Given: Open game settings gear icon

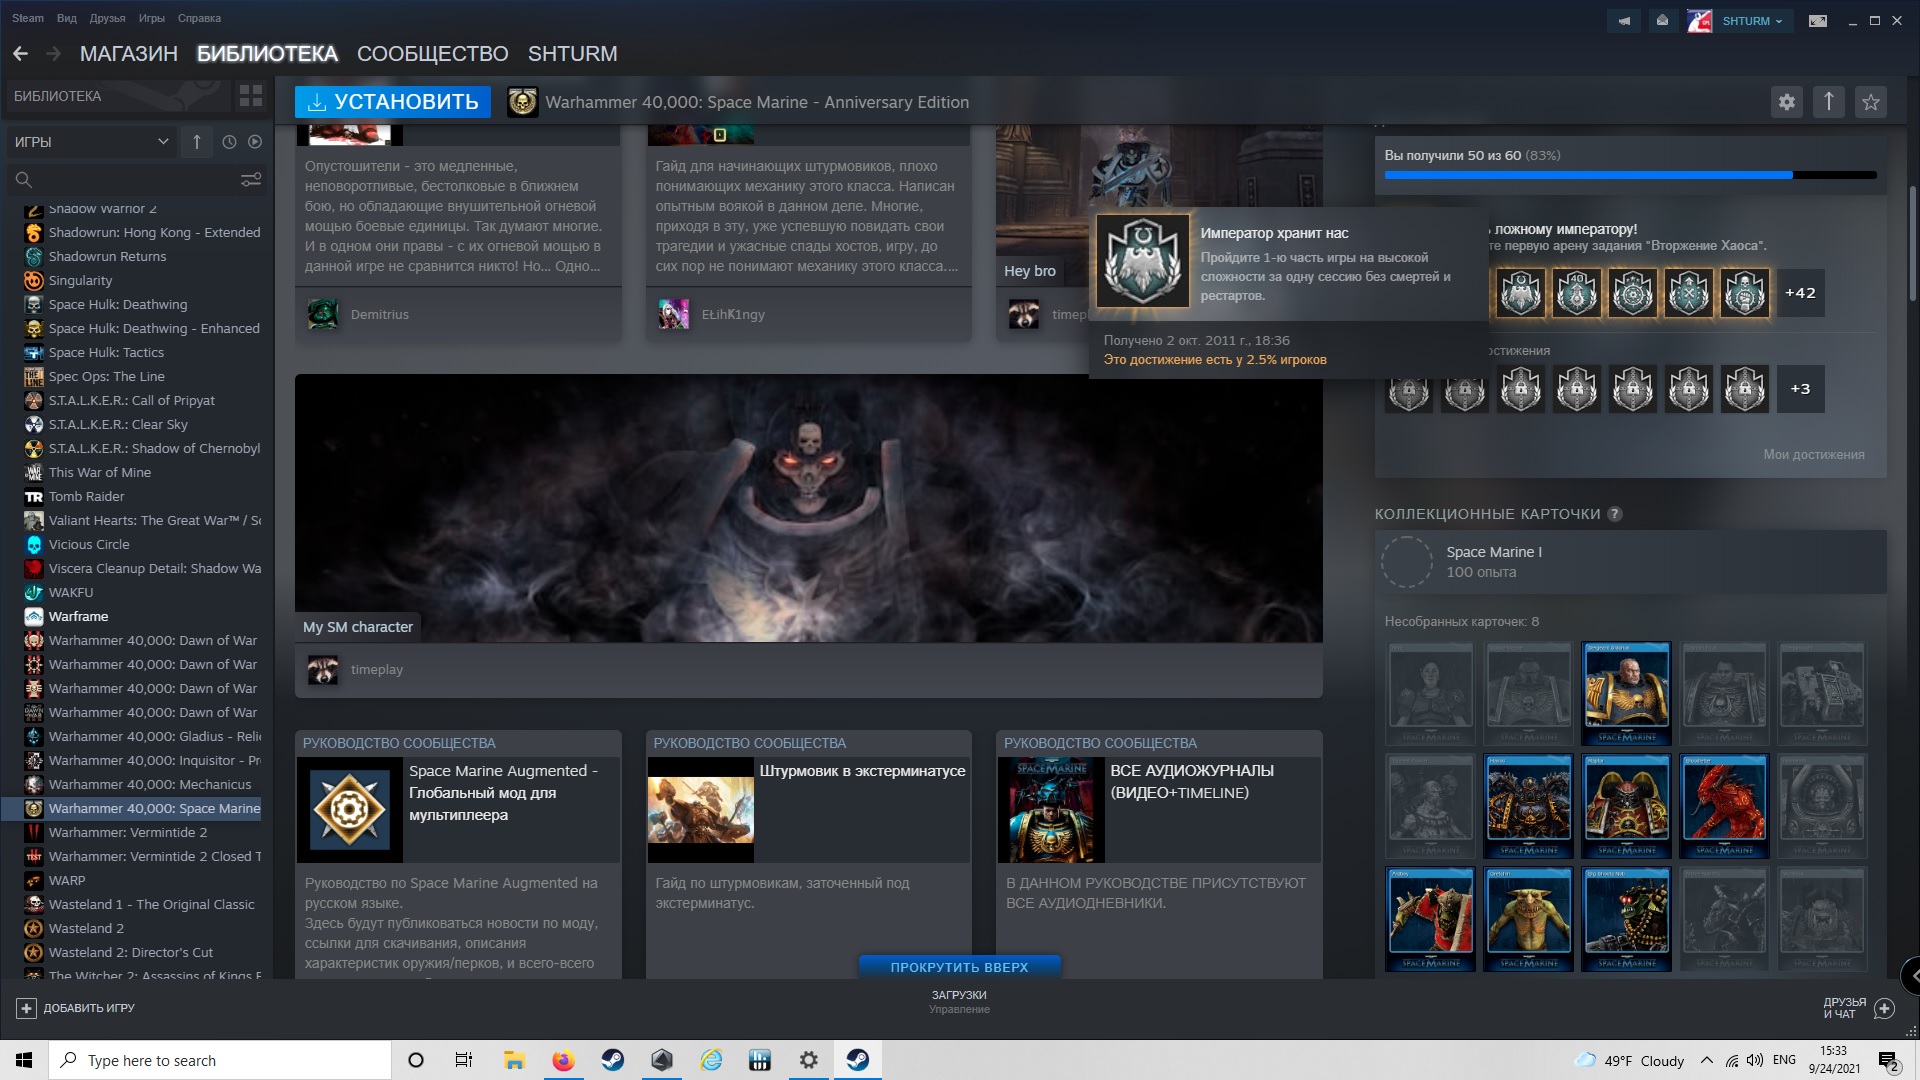Looking at the screenshot, I should click(x=1787, y=101).
